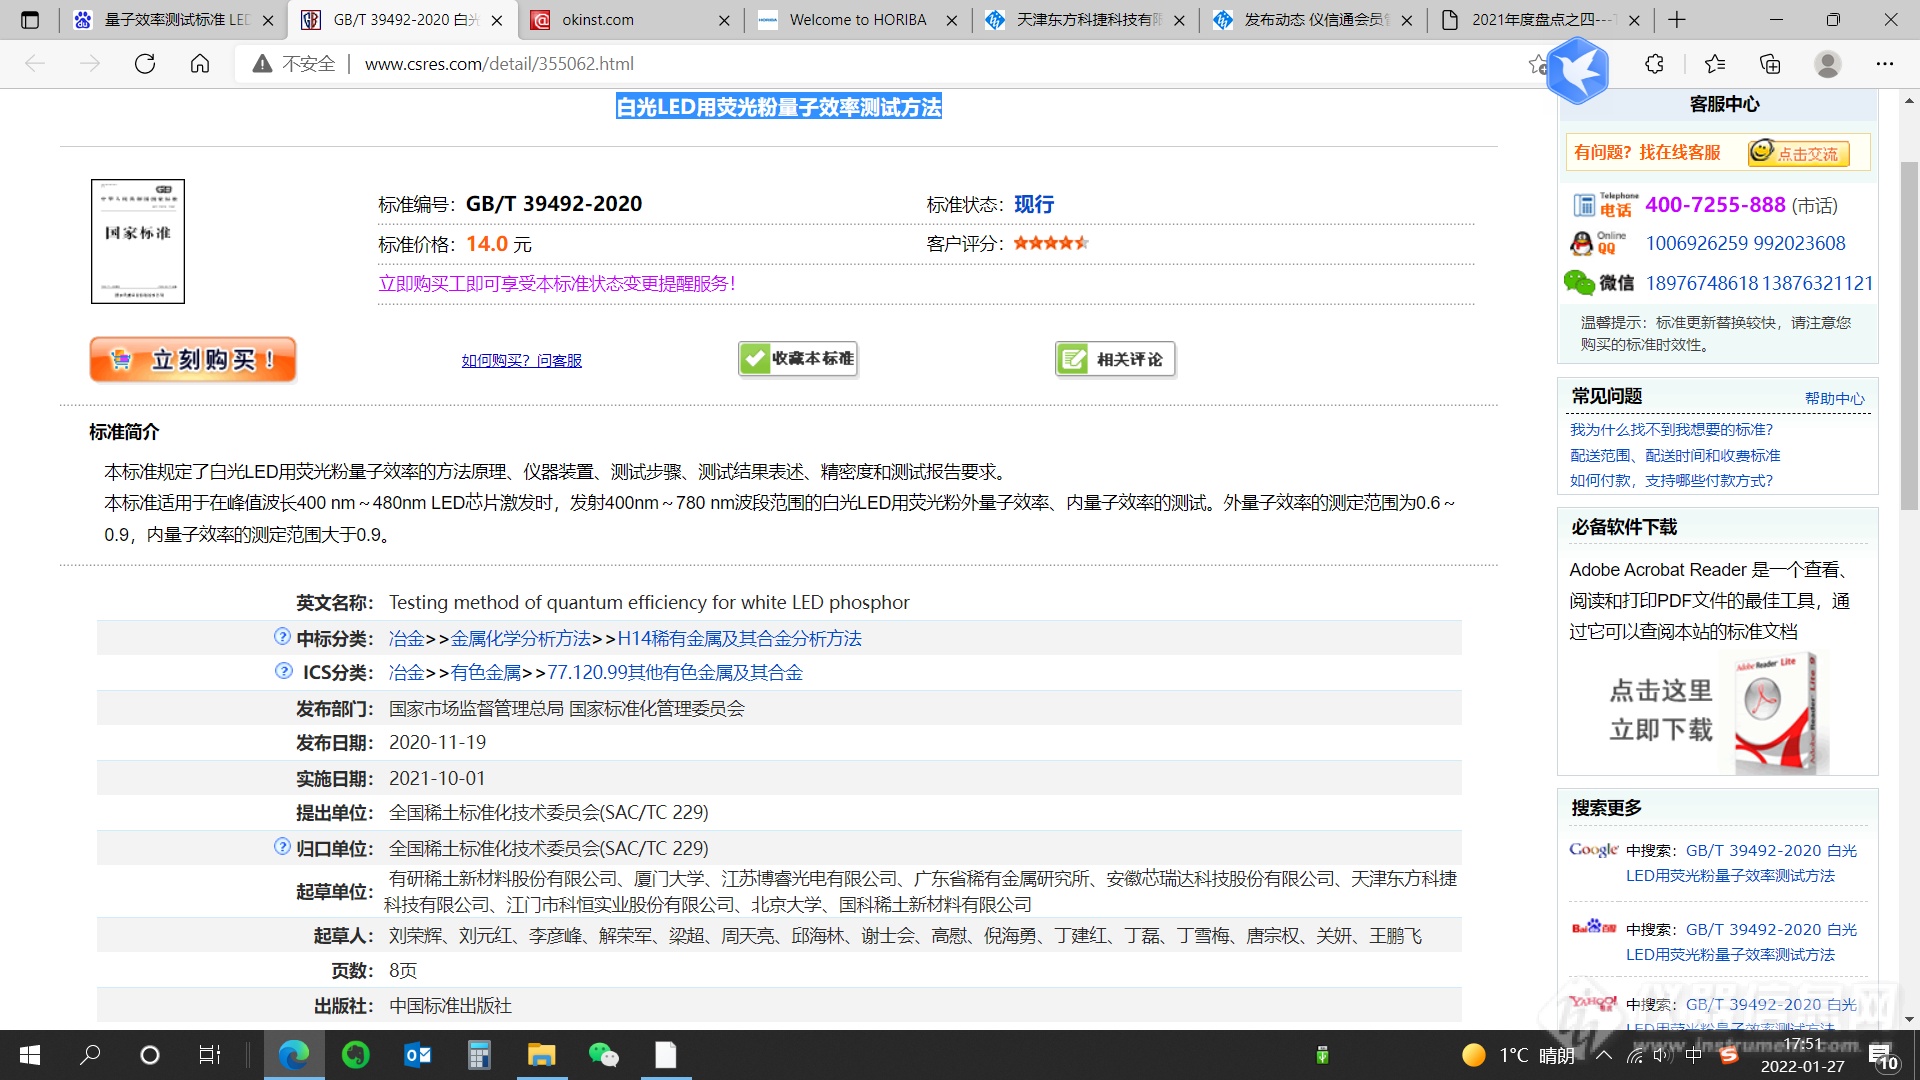Reload the page with refresh icon
Screen dimensions: 1920x1080
coord(145,64)
